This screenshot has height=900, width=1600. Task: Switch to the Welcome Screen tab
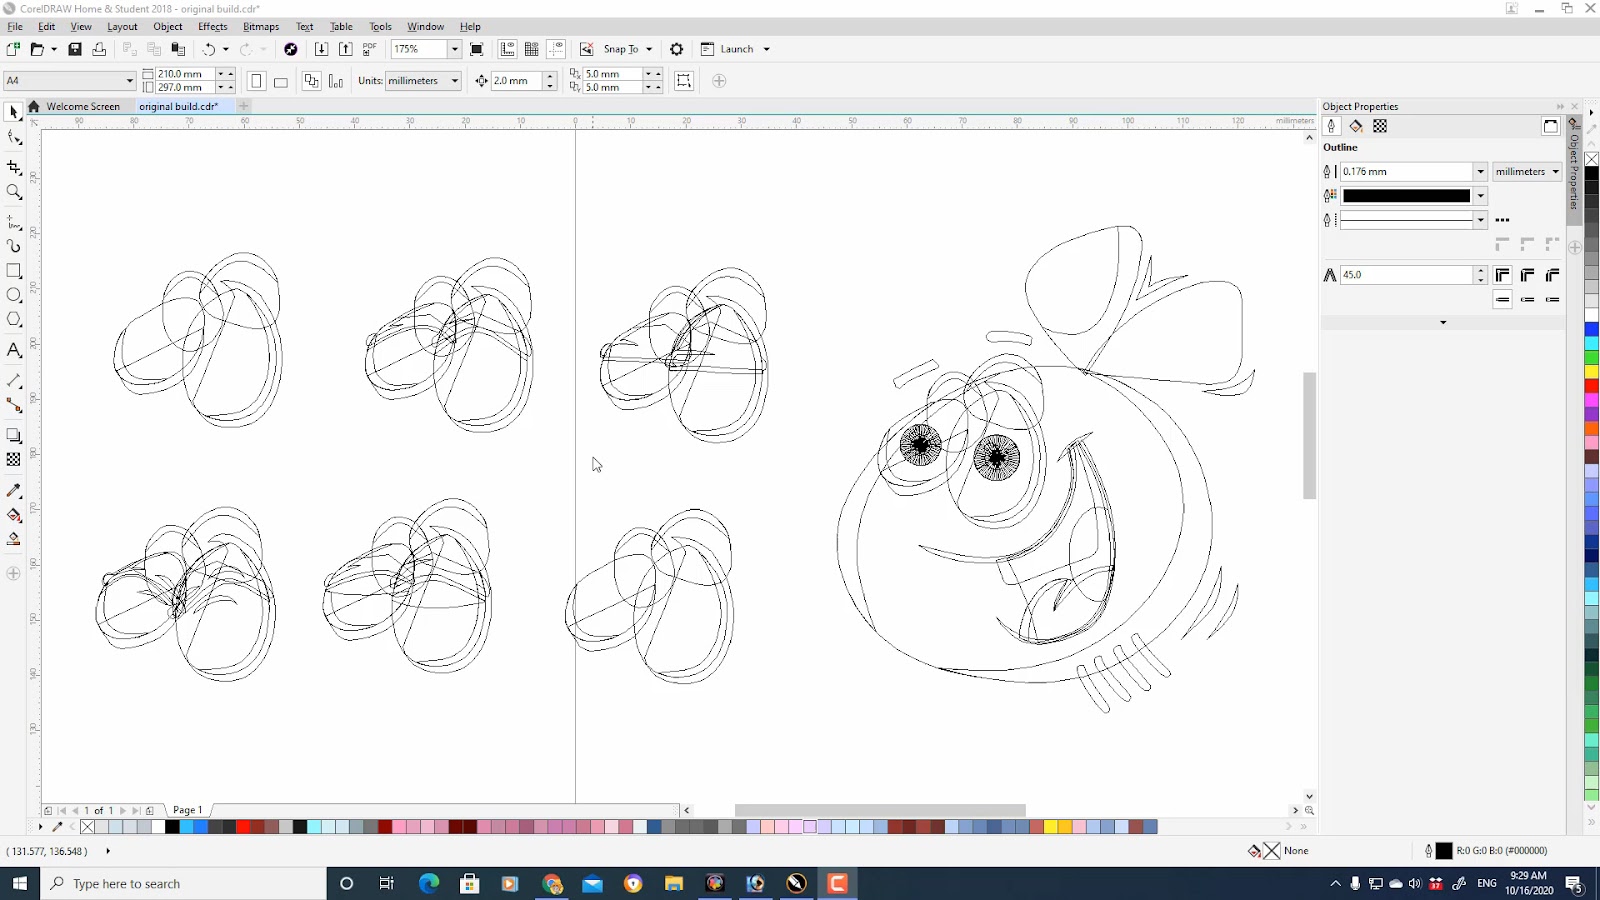(82, 106)
